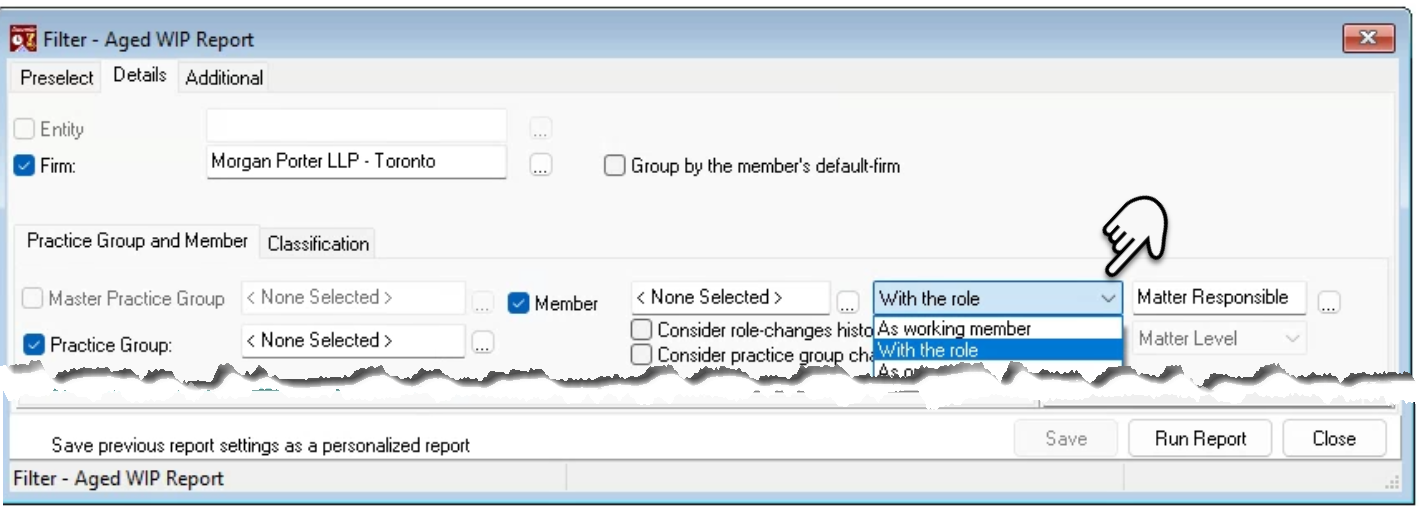Viewport: 1419px width, 506px height.
Task: Toggle the Member checkbox
Action: point(518,302)
